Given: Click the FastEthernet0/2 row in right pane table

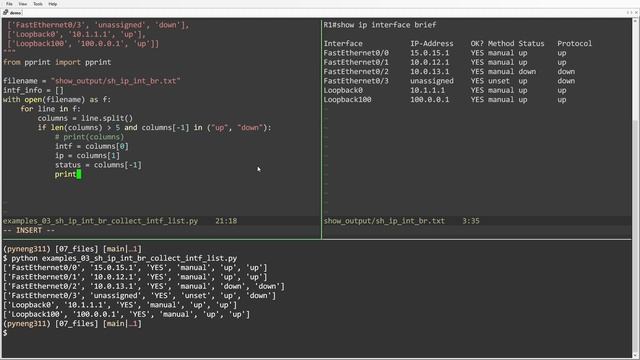Looking at the screenshot, I should (449, 72).
